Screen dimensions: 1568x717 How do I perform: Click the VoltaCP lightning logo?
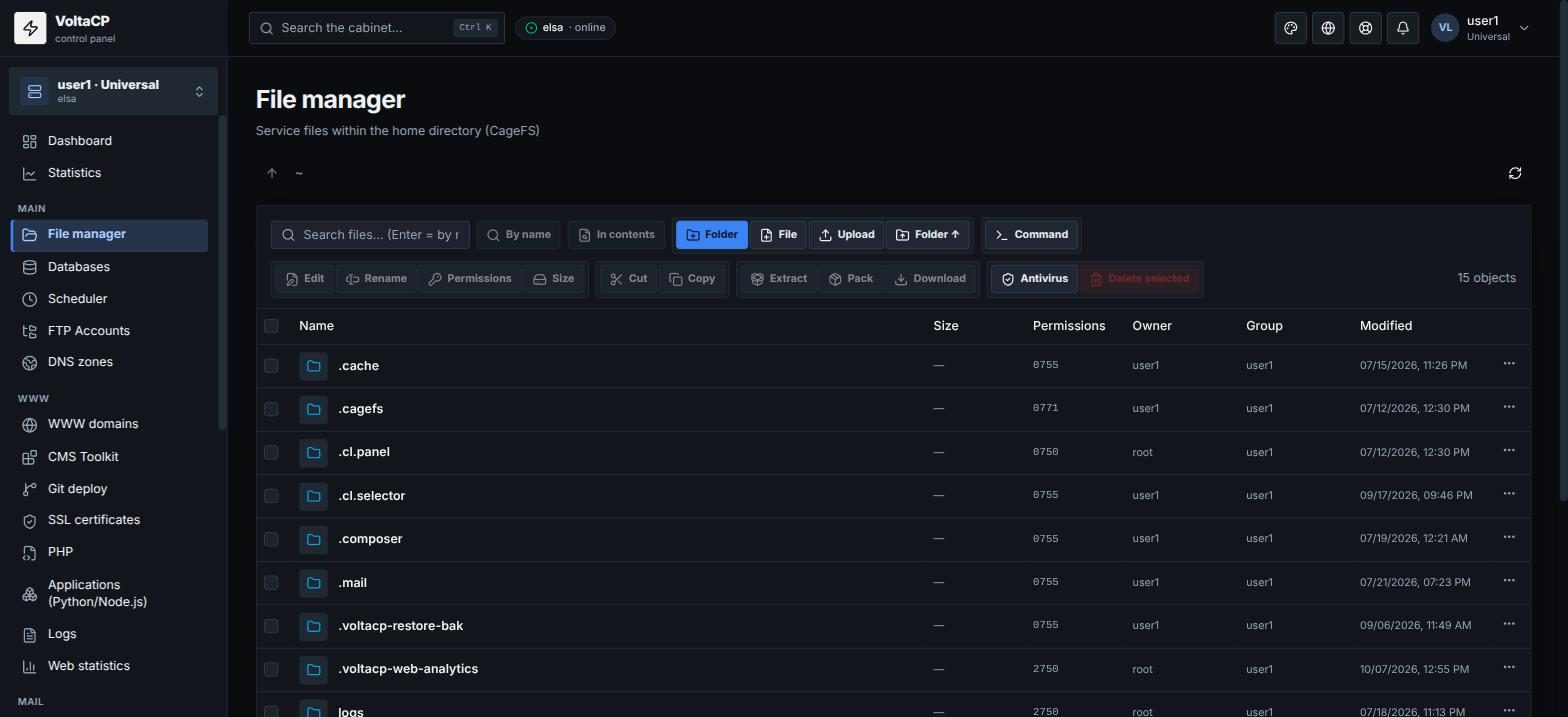pos(30,28)
